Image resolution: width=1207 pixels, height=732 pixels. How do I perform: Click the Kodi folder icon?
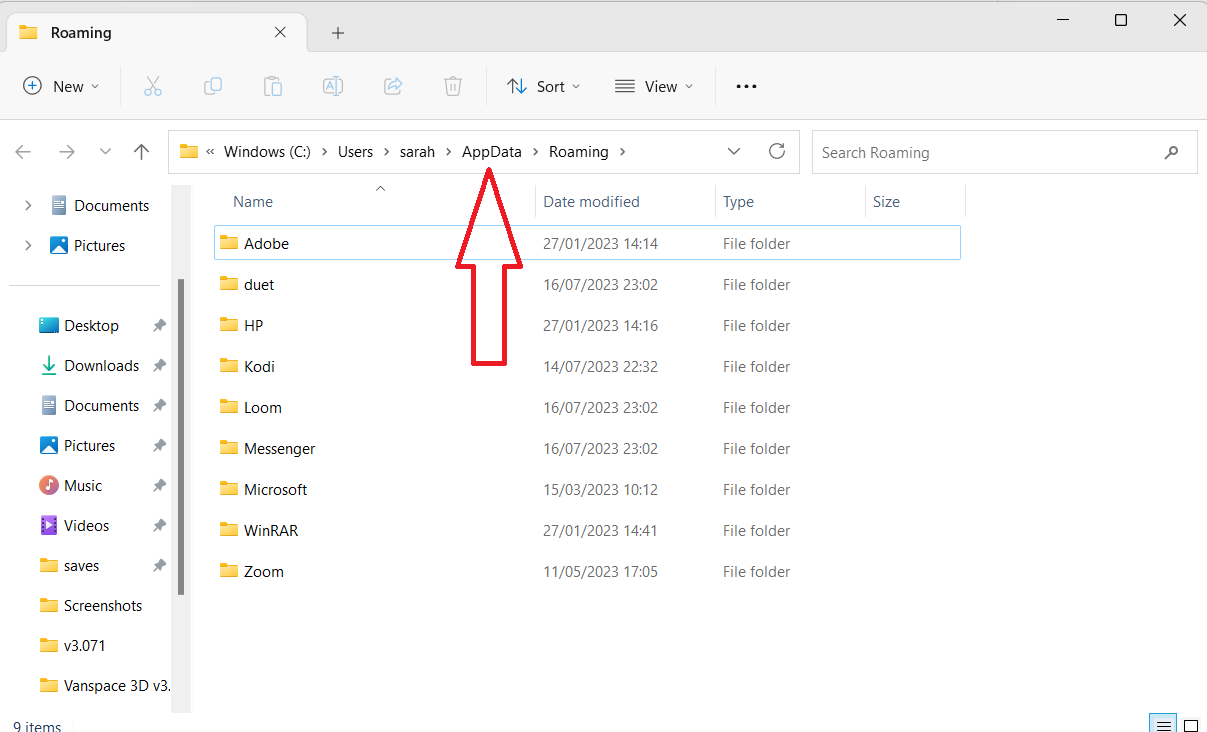click(x=229, y=366)
